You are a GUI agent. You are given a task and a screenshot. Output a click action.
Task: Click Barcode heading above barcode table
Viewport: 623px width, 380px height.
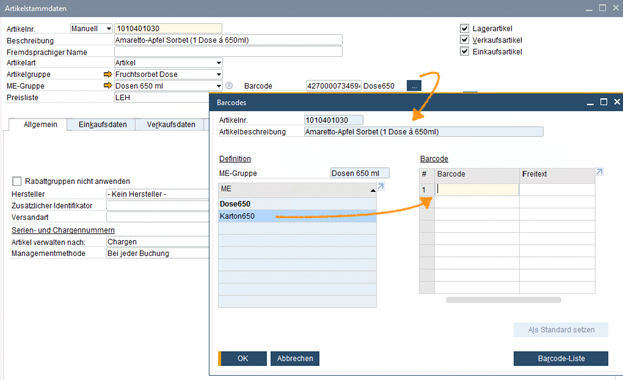coord(434,159)
